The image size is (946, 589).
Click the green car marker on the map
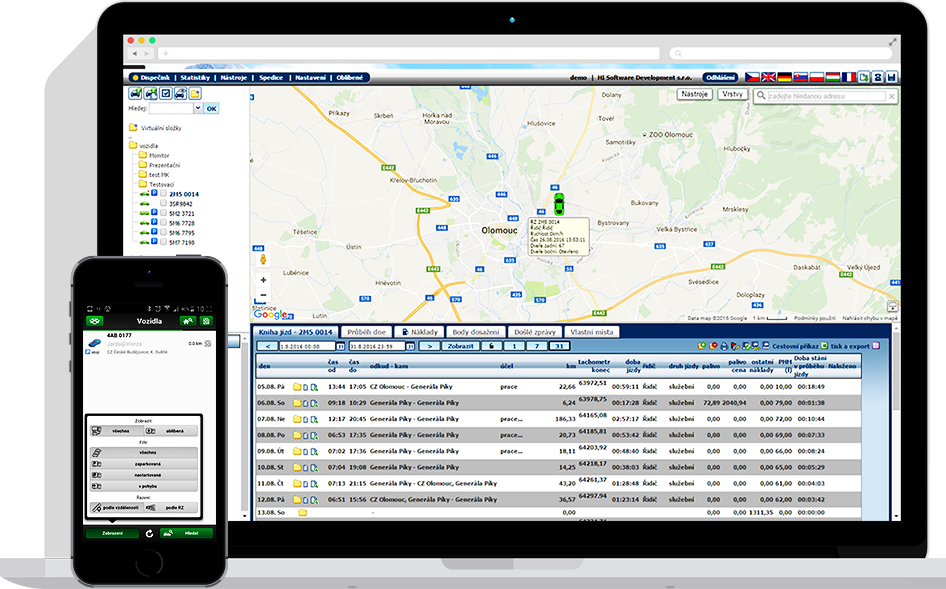(x=558, y=202)
